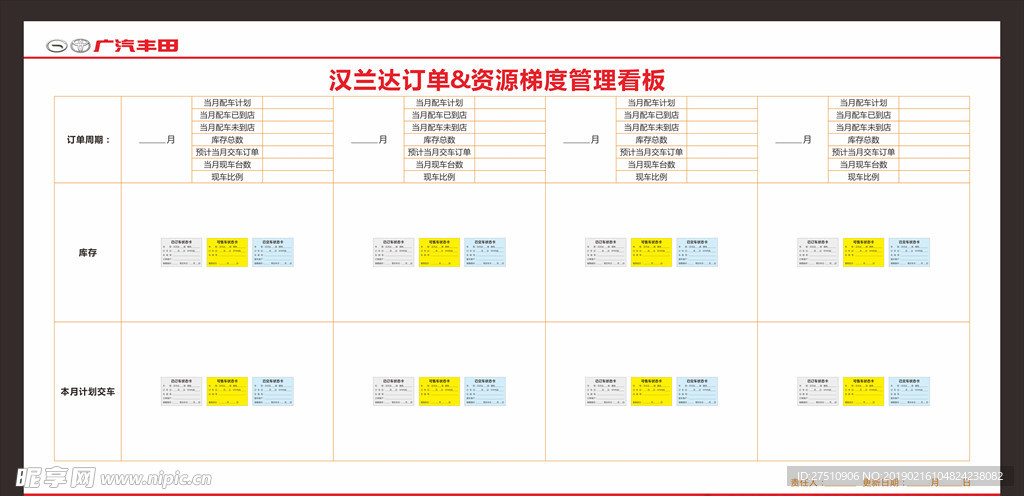Click the 订单周期： row header
Image resolution: width=1024 pixels, height=496 pixels.
(x=88, y=140)
